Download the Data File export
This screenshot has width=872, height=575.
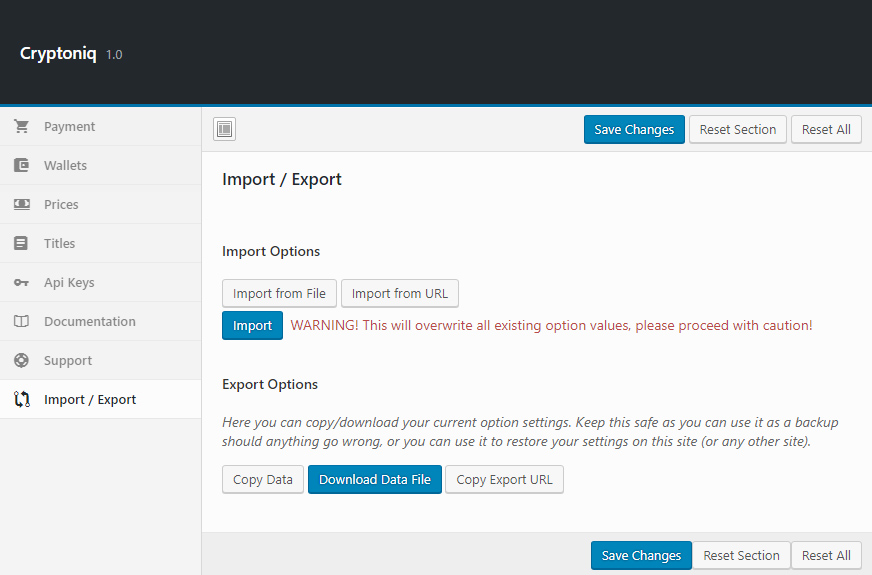click(374, 480)
